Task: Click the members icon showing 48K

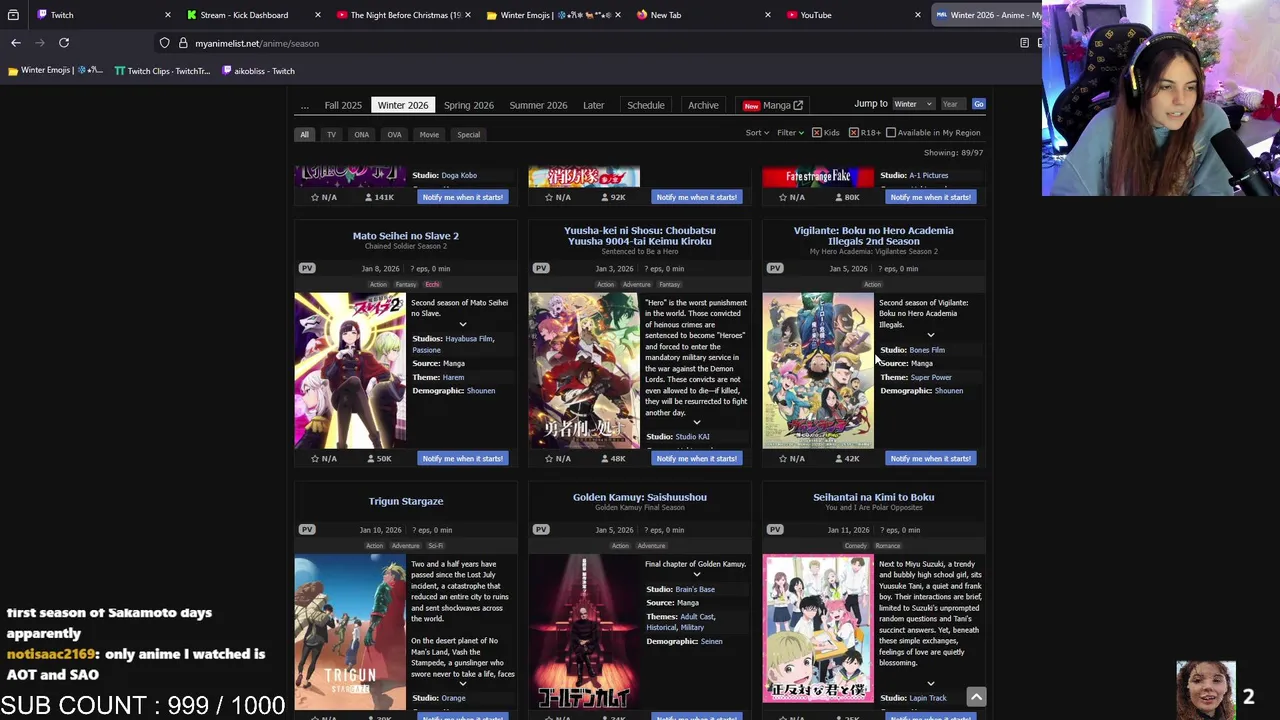Action: [605, 458]
